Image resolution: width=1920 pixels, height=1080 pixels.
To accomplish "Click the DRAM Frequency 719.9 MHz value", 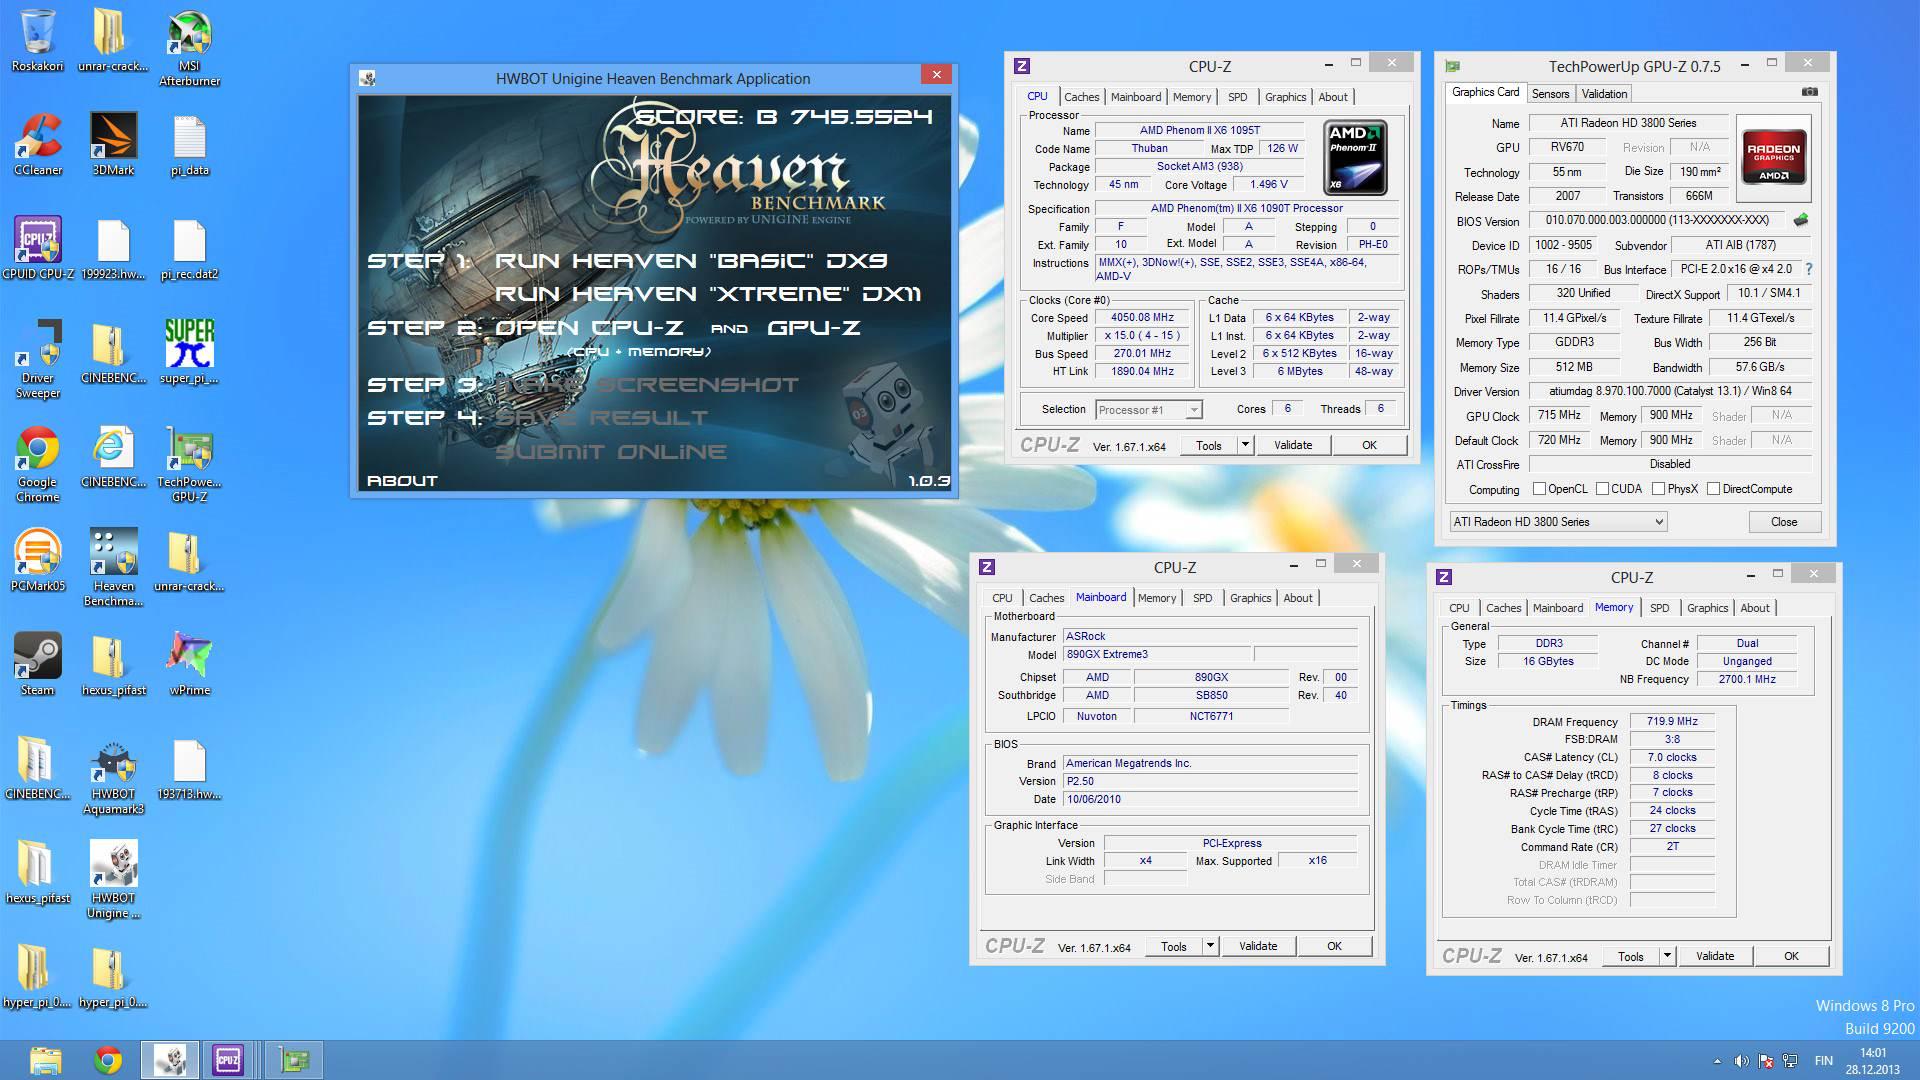I will coord(1672,721).
